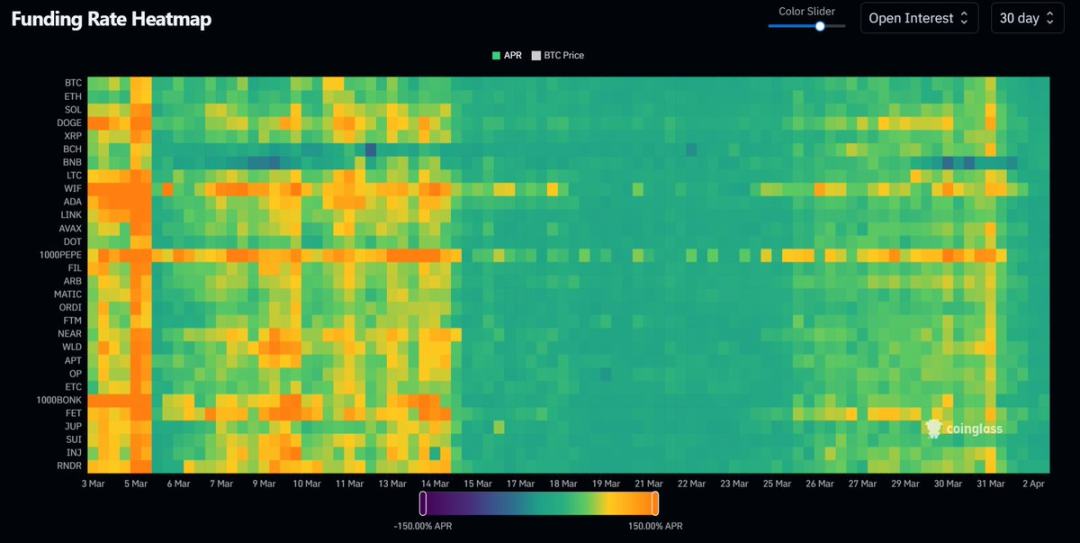Click the SUI row label
1080x543 pixels.
click(74, 439)
